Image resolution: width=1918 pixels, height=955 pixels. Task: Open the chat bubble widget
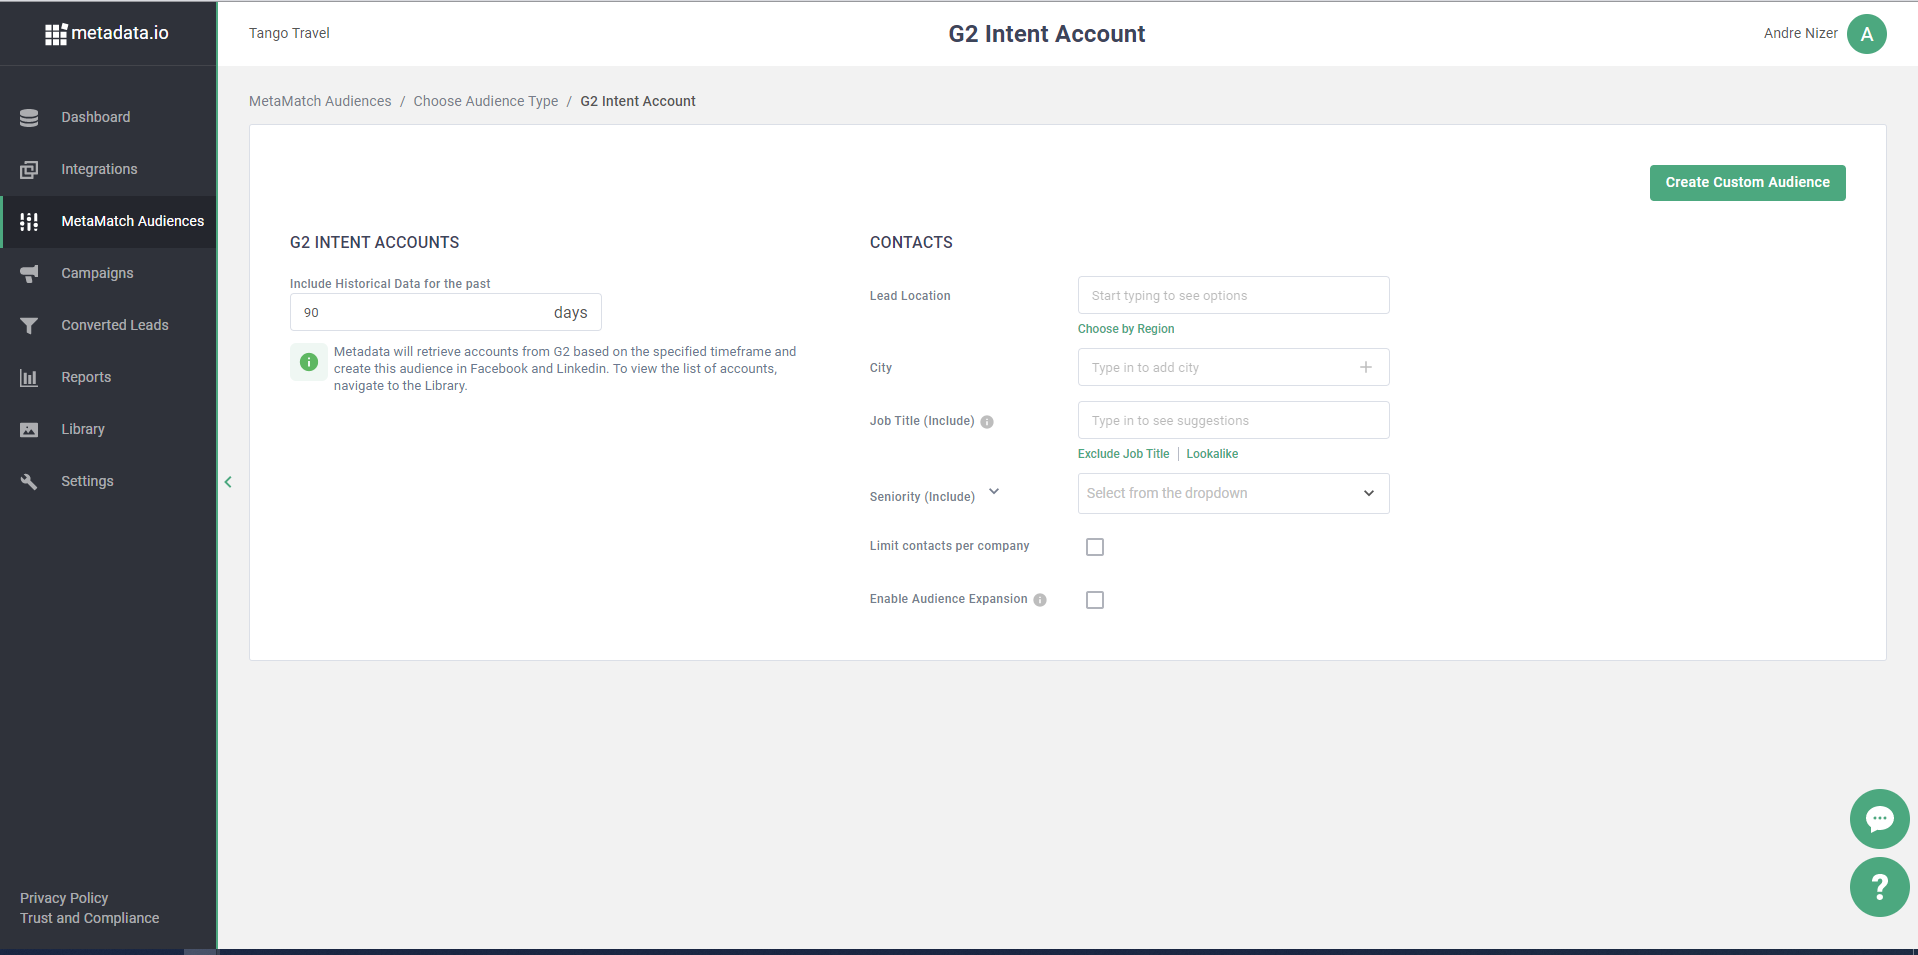pos(1879,819)
